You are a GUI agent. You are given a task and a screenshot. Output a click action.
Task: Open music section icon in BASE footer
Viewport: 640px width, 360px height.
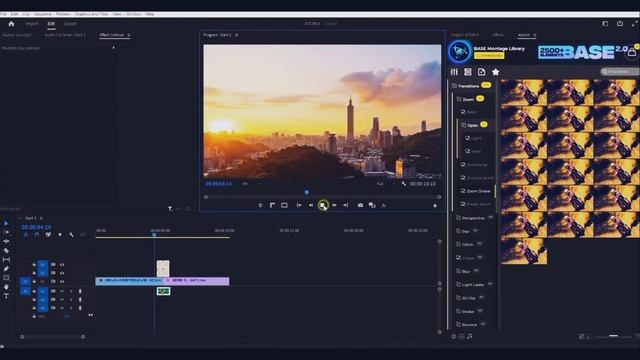(469, 336)
